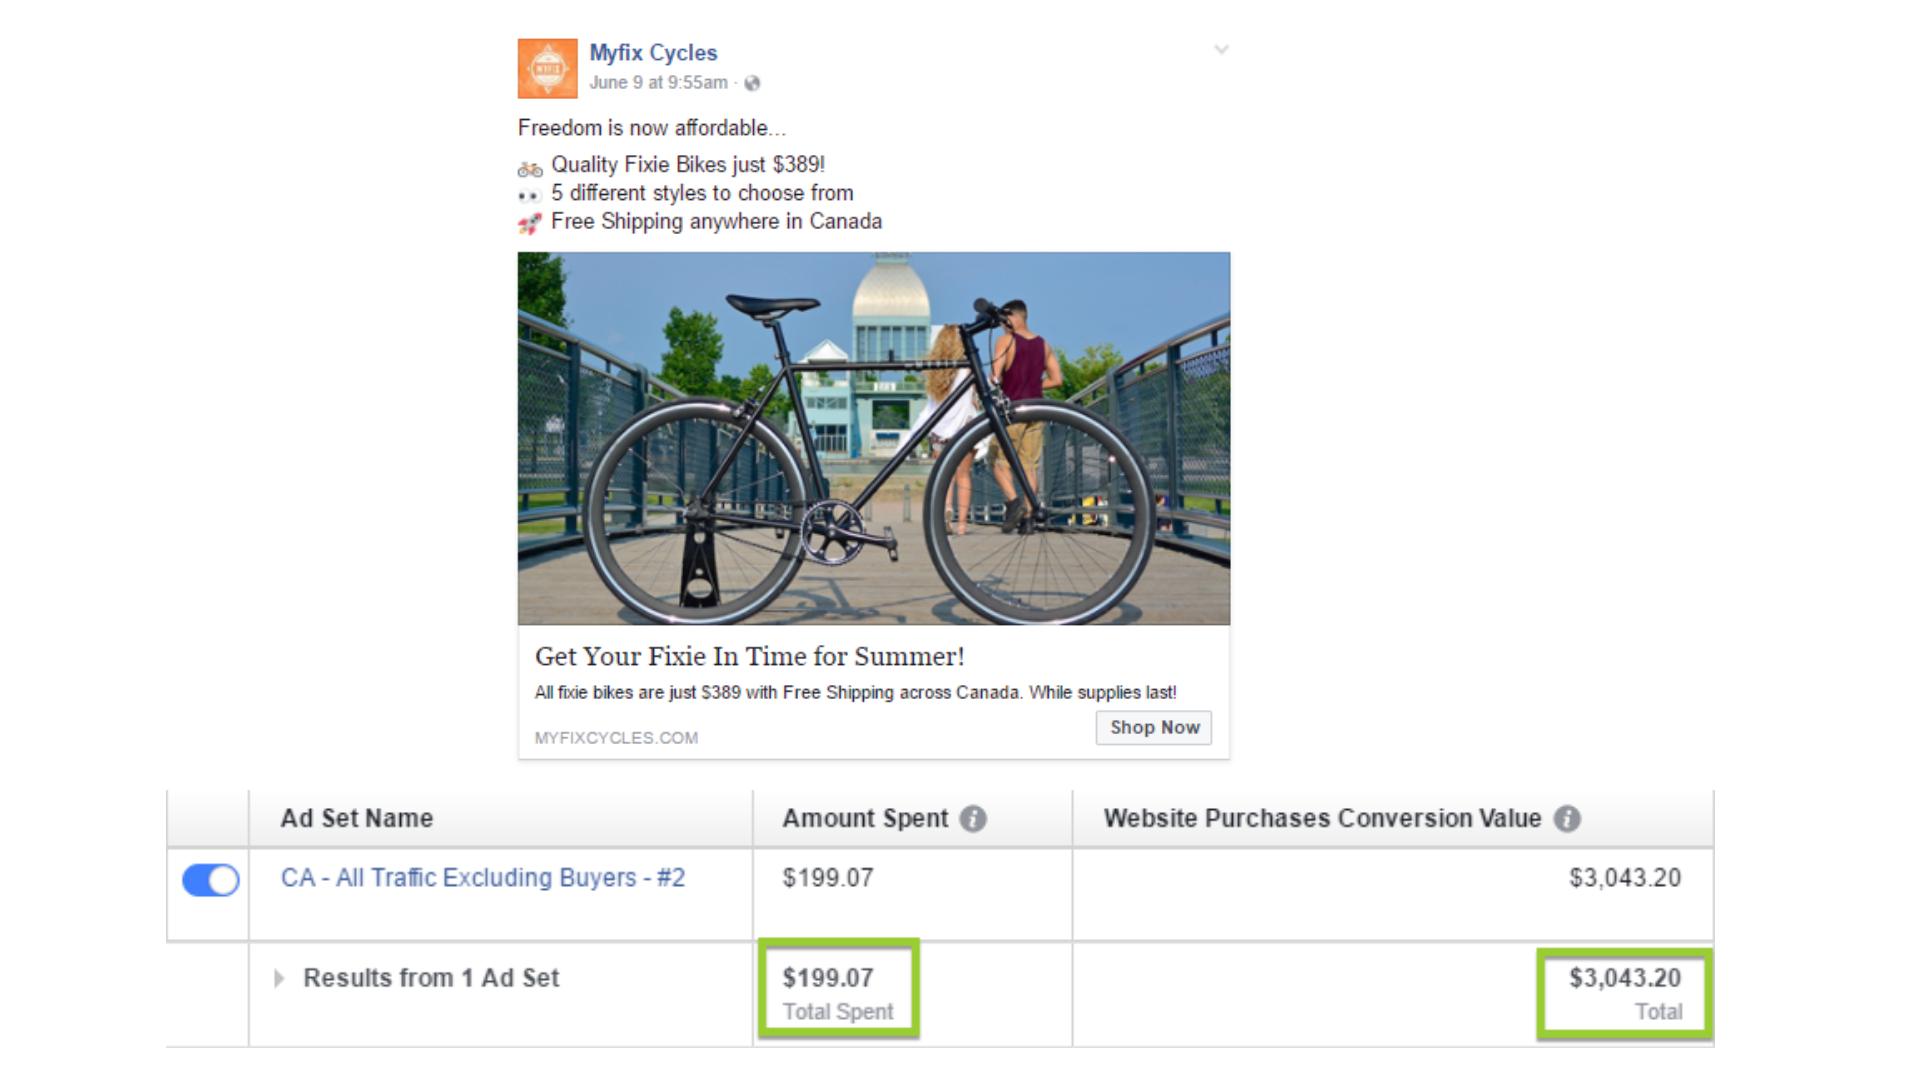The height and width of the screenshot is (1080, 1920).
Task: Toggle off the CA All Traffic ad set
Action: pos(211,880)
